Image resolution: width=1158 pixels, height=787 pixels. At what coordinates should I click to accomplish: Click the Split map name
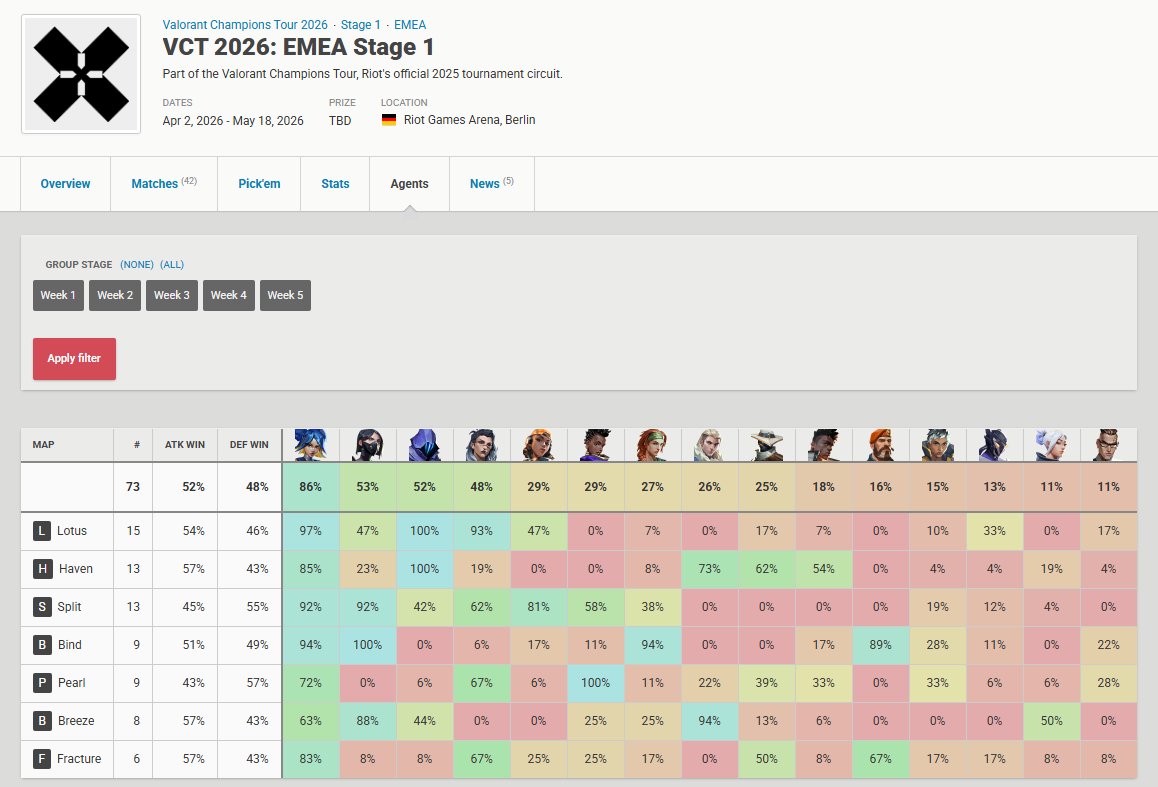[69, 607]
